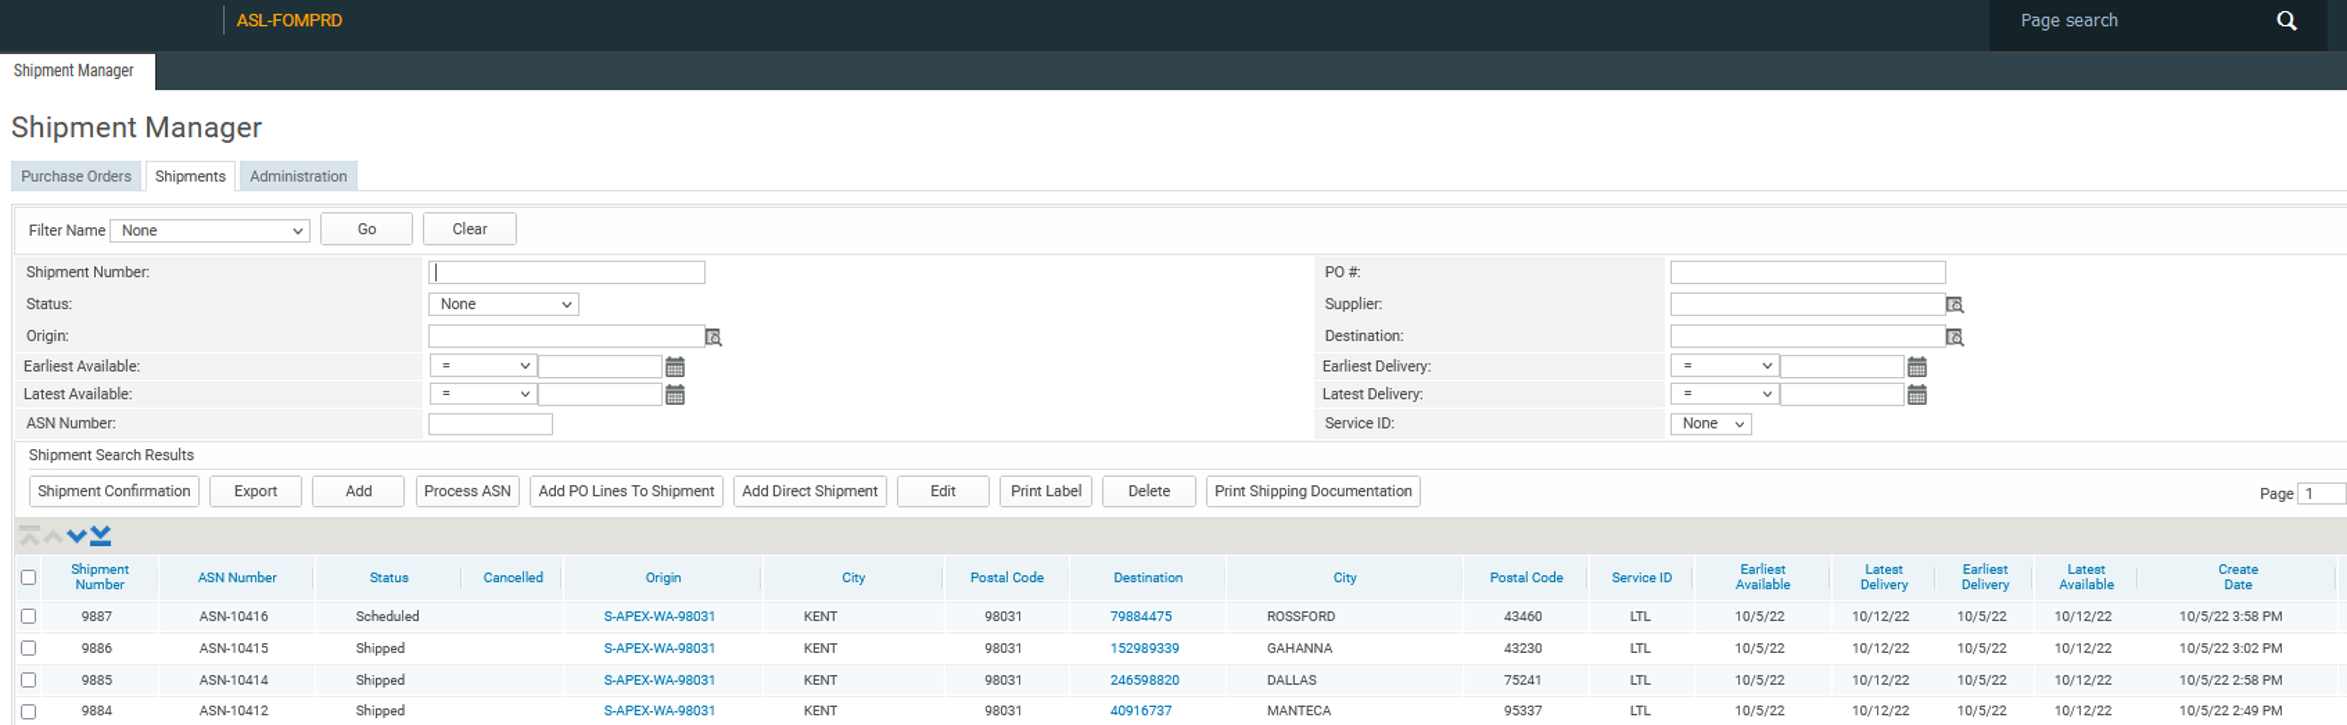Screen dimensions: 2347x725
Task: Open Latest Available operator dropdown
Action: coord(483,394)
